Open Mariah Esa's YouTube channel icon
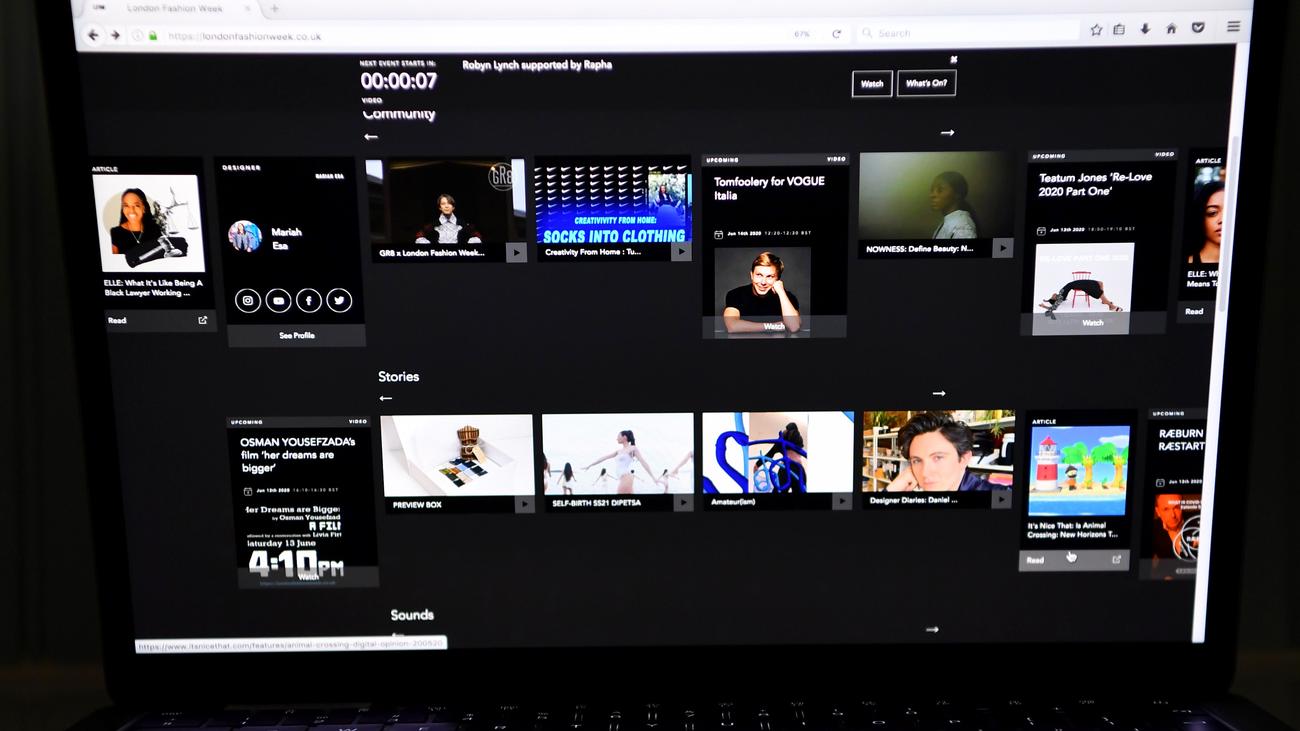 coord(278,300)
